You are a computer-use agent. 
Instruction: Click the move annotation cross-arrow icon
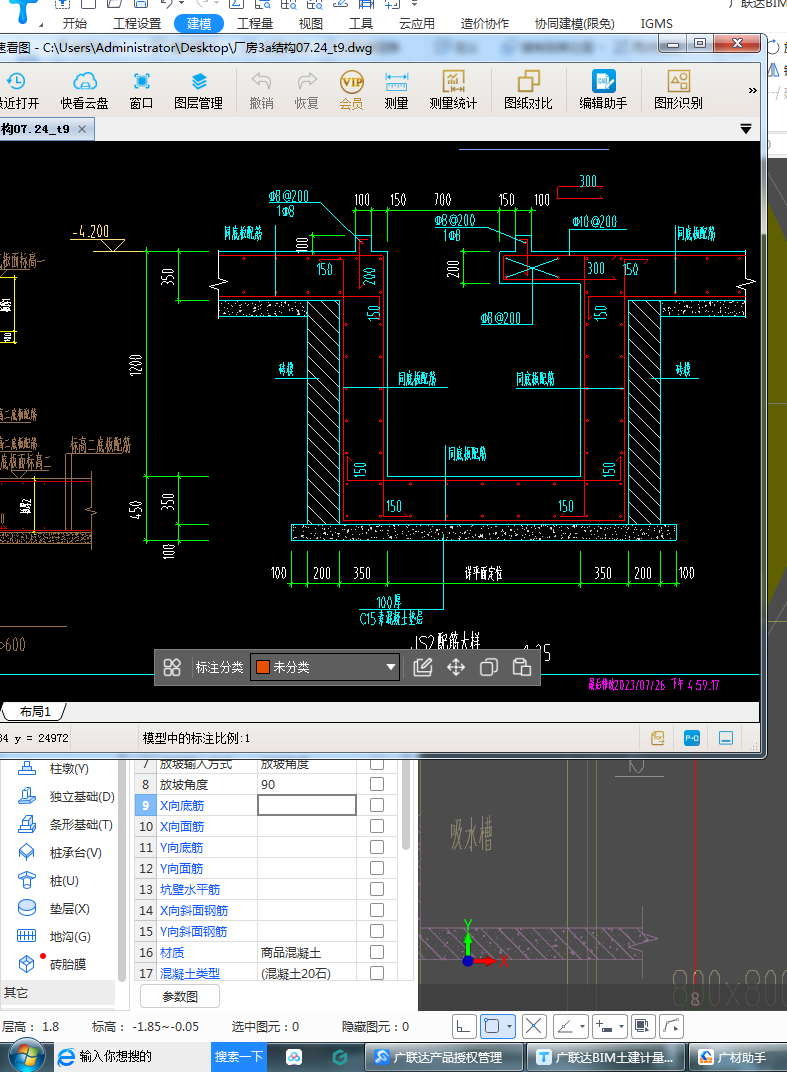tap(456, 667)
